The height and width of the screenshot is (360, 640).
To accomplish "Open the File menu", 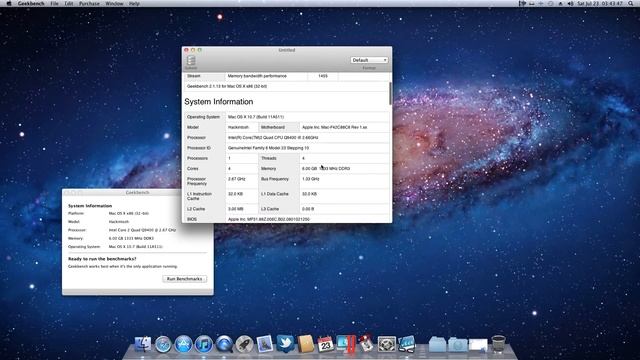I will (x=54, y=4).
